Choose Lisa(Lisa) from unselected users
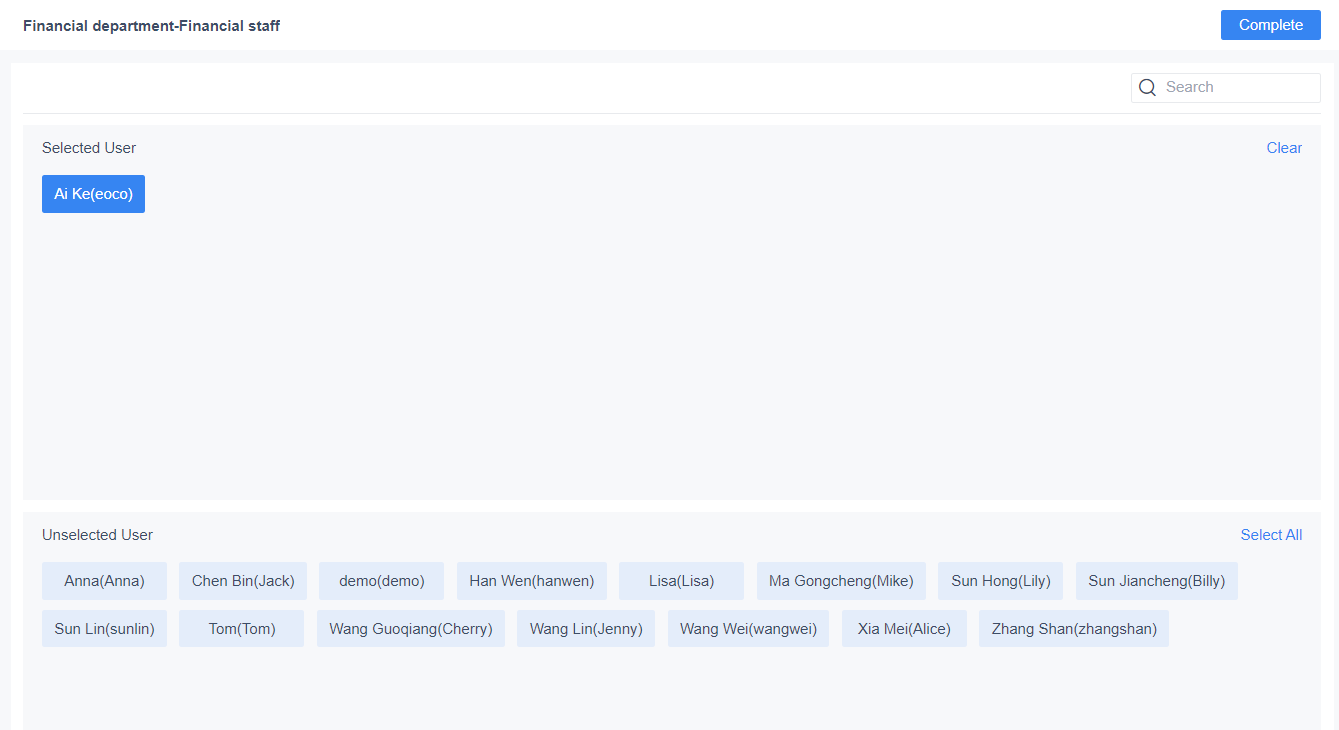 (x=681, y=580)
